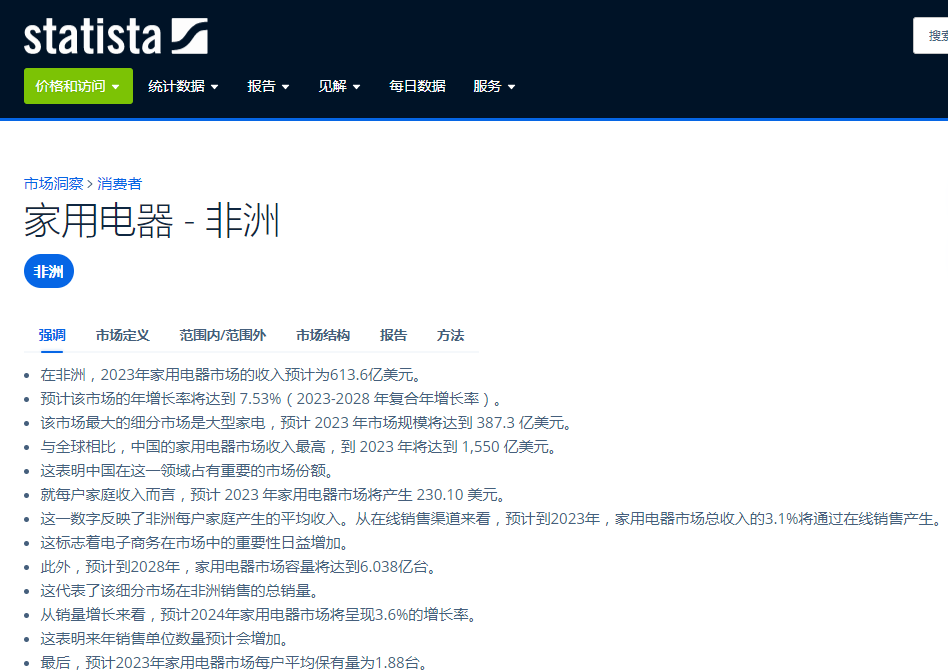Click the search input field
The image size is (948, 671).
click(930, 36)
